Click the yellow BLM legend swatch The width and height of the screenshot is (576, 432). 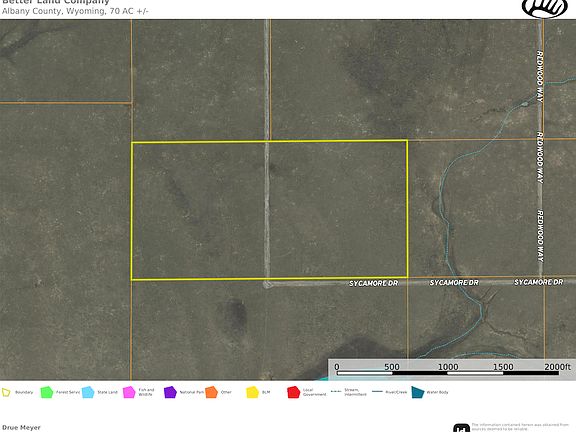click(252, 392)
